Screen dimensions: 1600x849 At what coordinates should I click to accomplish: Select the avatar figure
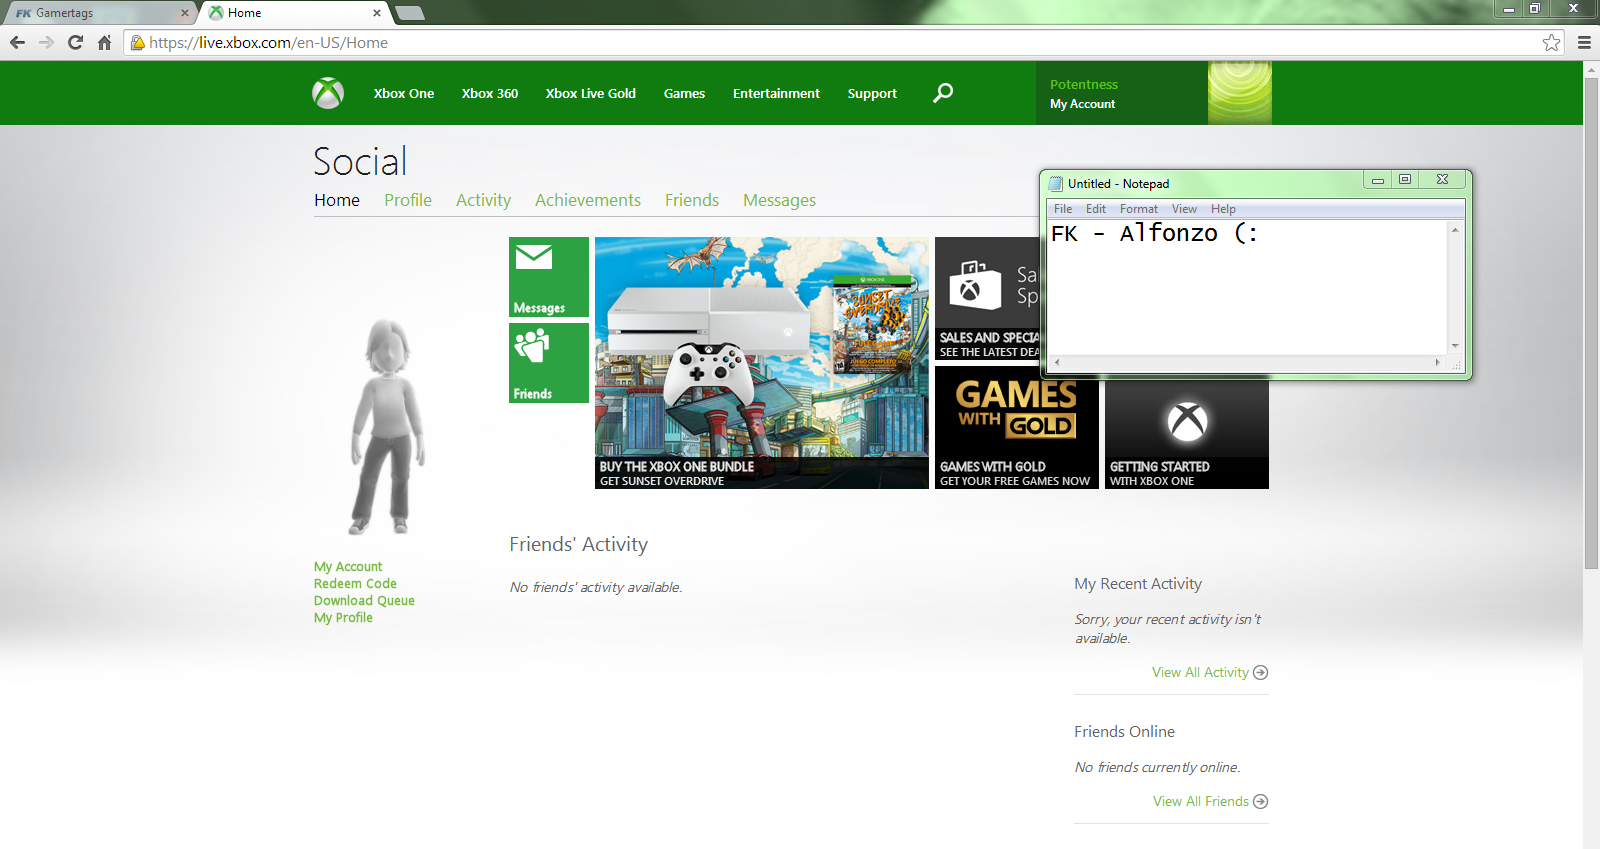point(388,427)
